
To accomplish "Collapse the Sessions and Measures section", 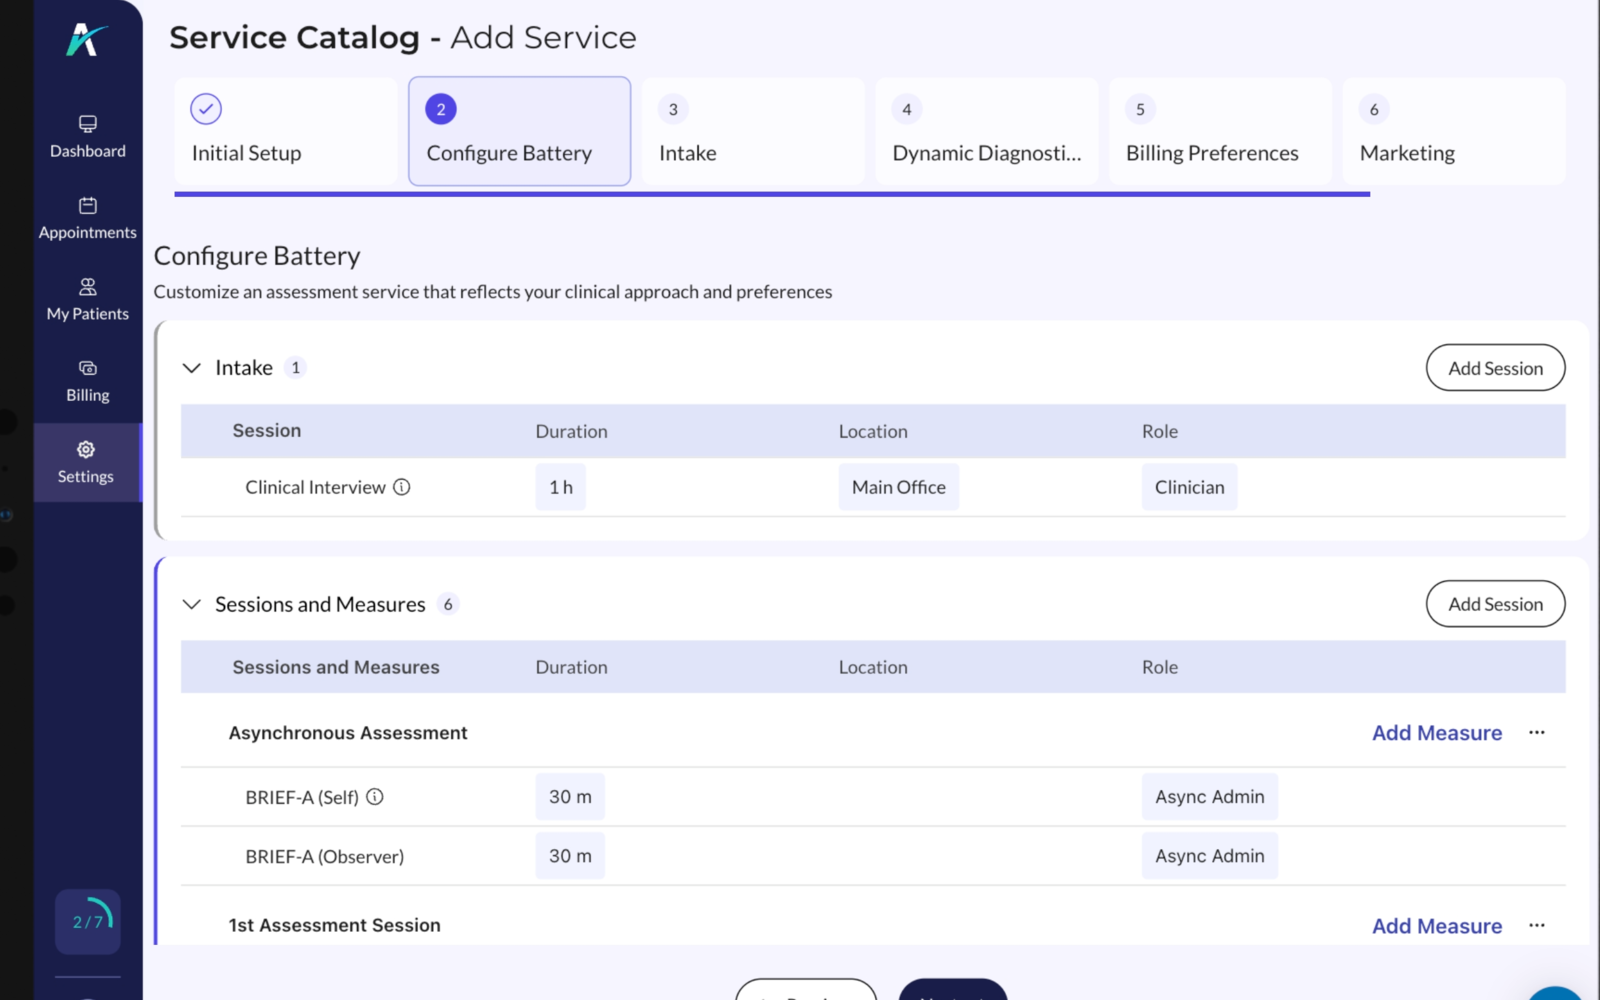I will tap(191, 604).
